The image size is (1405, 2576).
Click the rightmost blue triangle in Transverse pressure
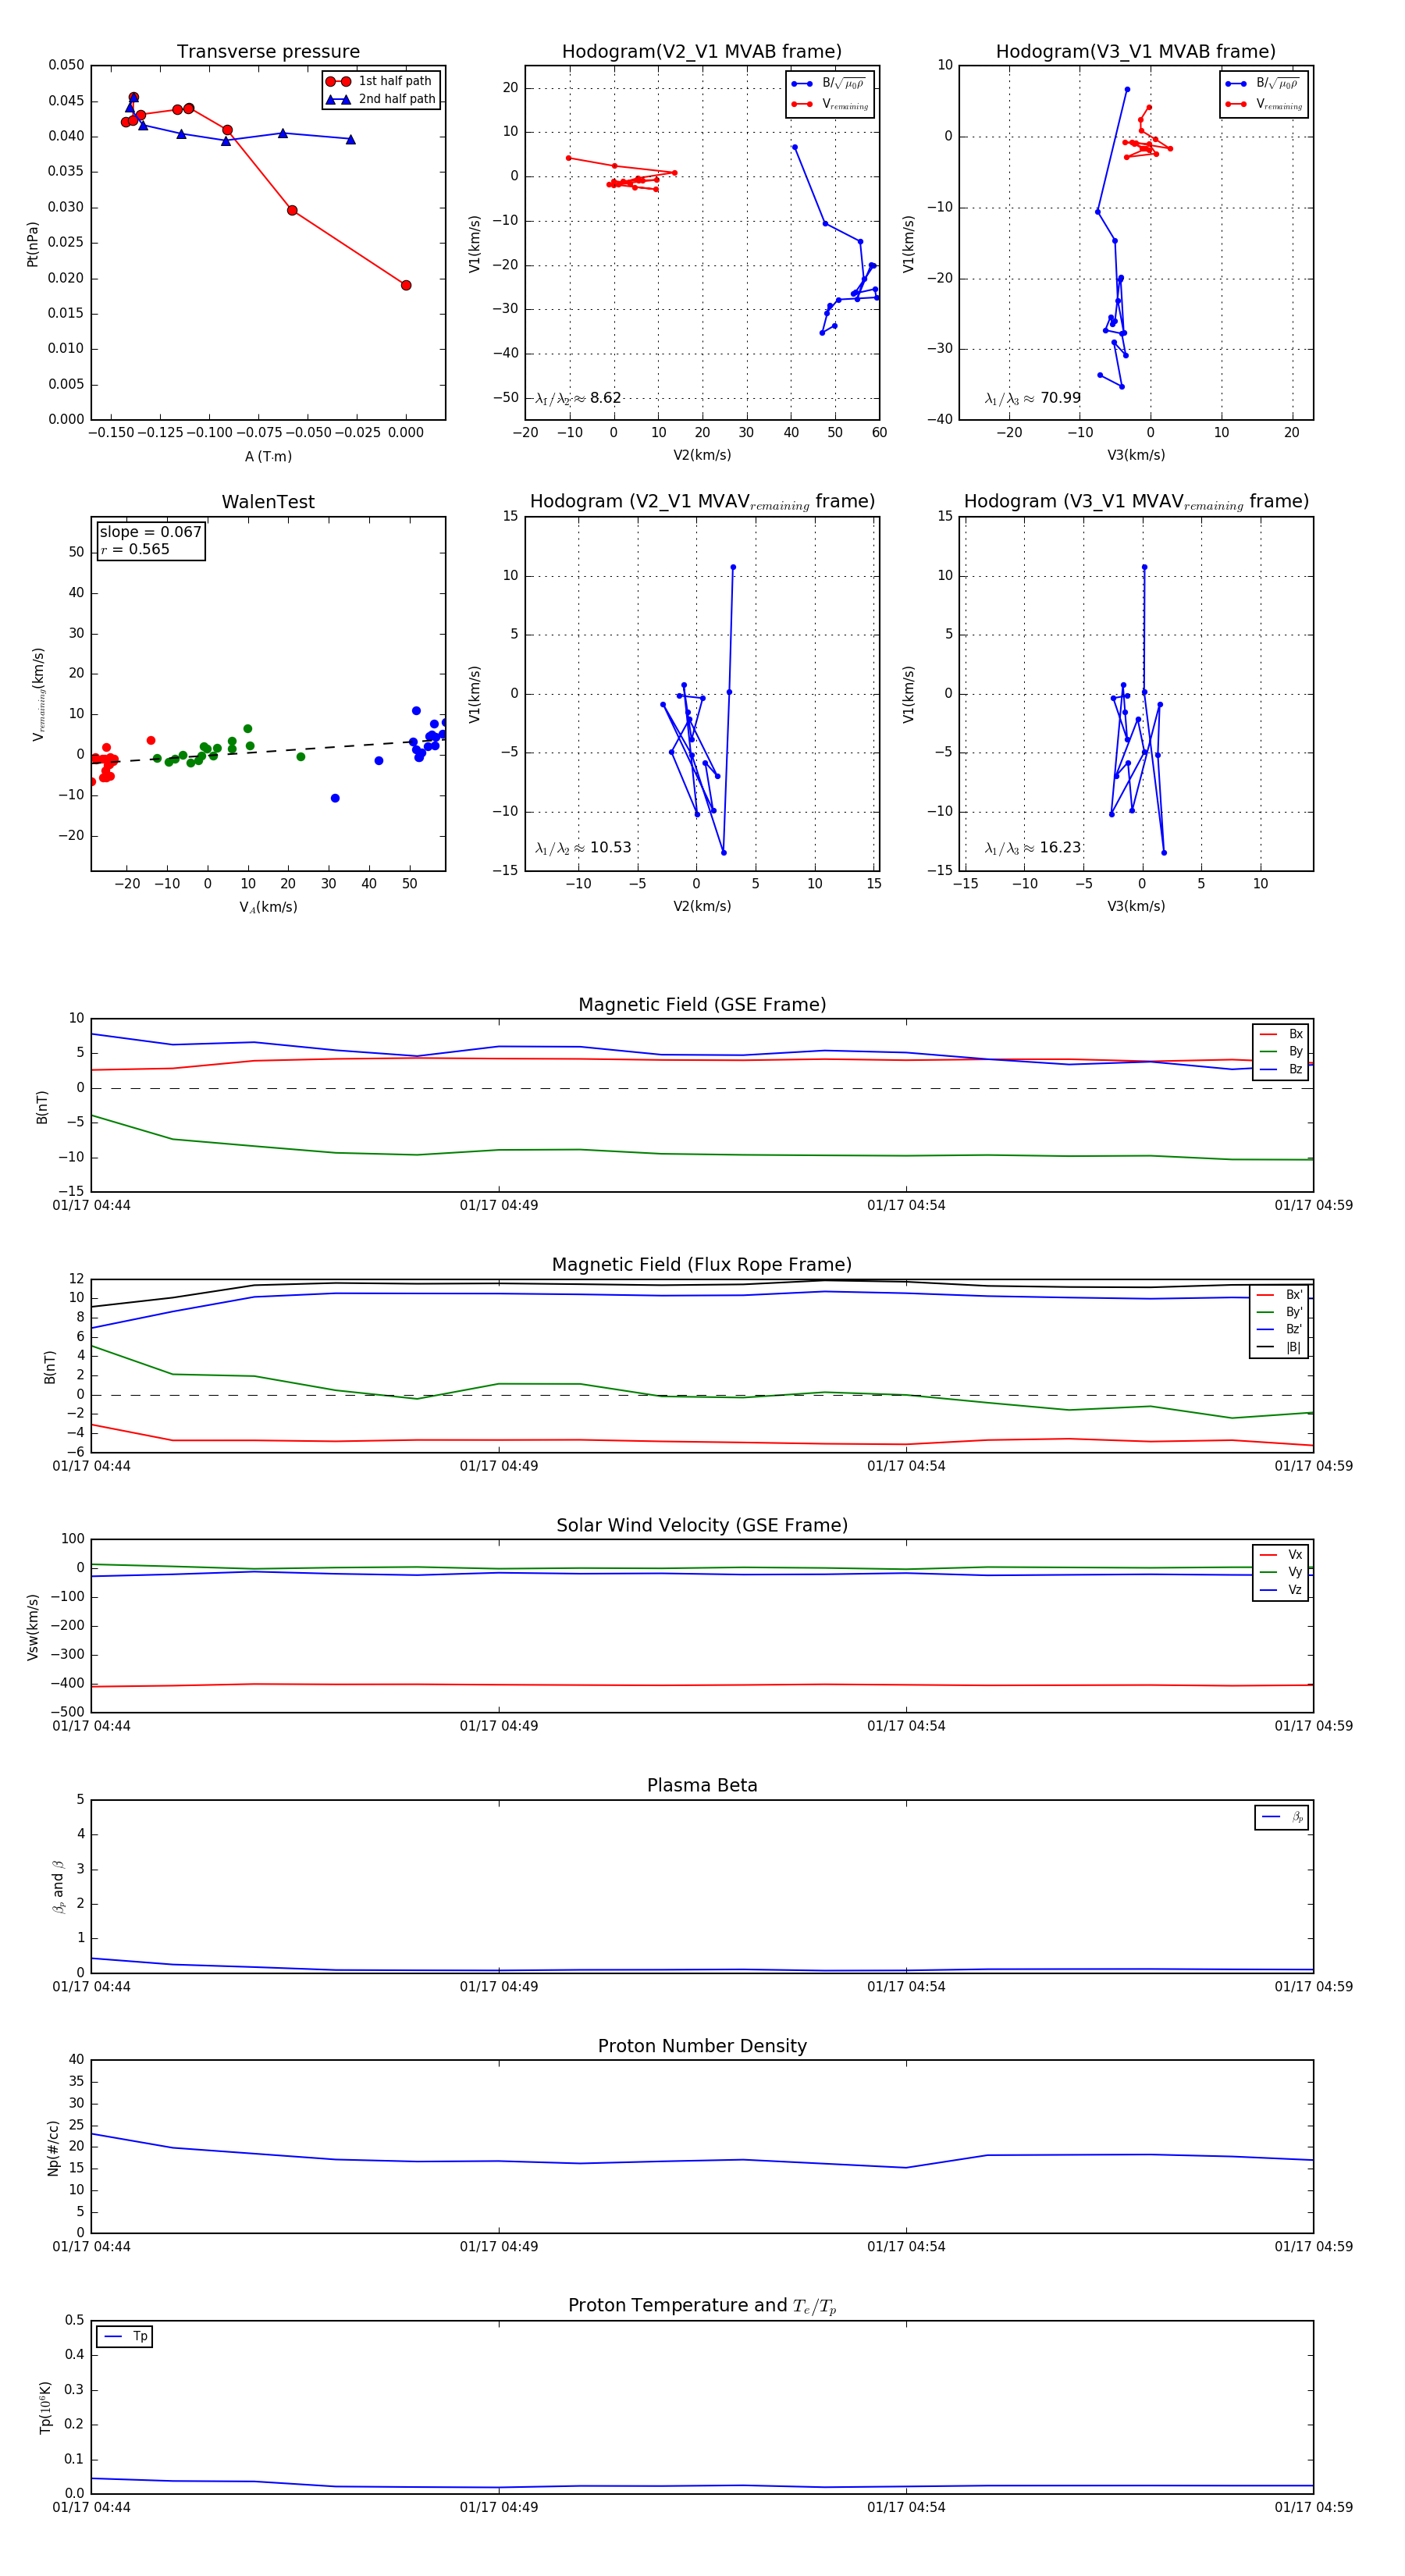point(351,139)
